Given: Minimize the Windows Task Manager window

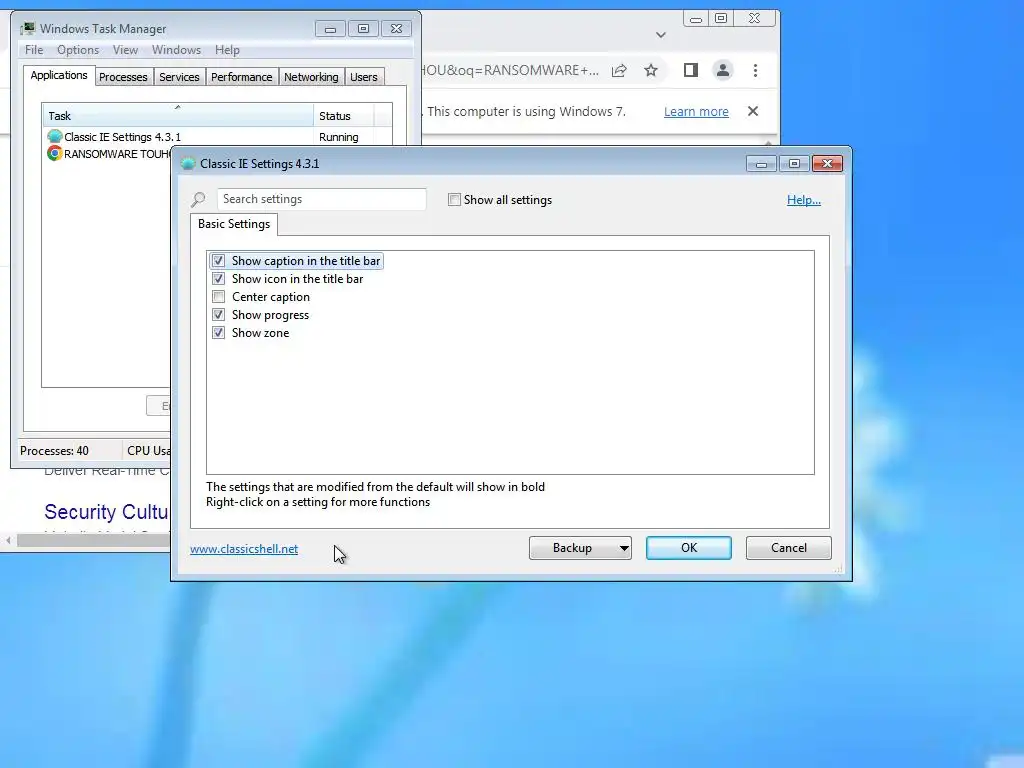Looking at the screenshot, I should (330, 29).
